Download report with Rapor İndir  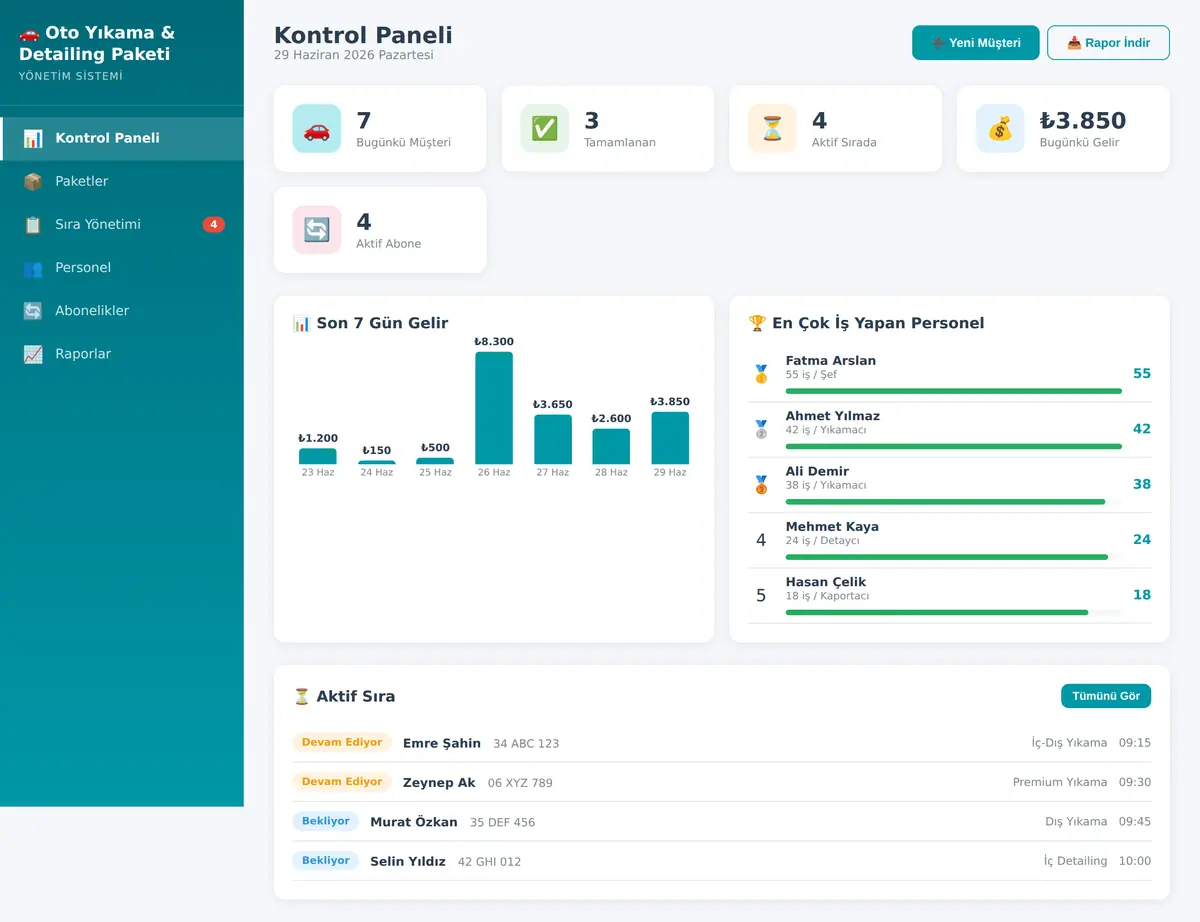point(1108,43)
